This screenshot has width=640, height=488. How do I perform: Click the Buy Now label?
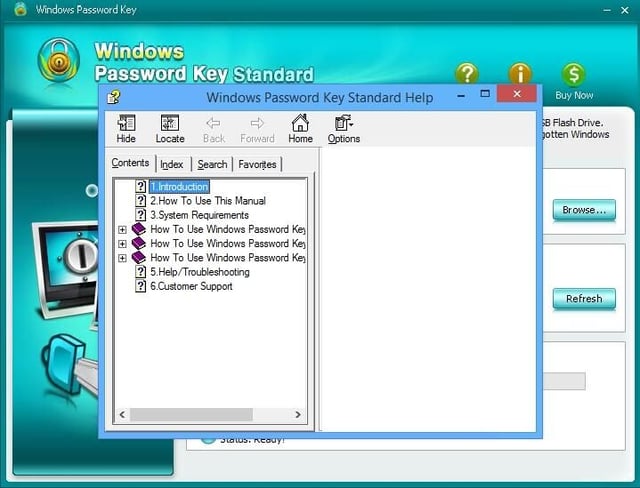click(574, 95)
